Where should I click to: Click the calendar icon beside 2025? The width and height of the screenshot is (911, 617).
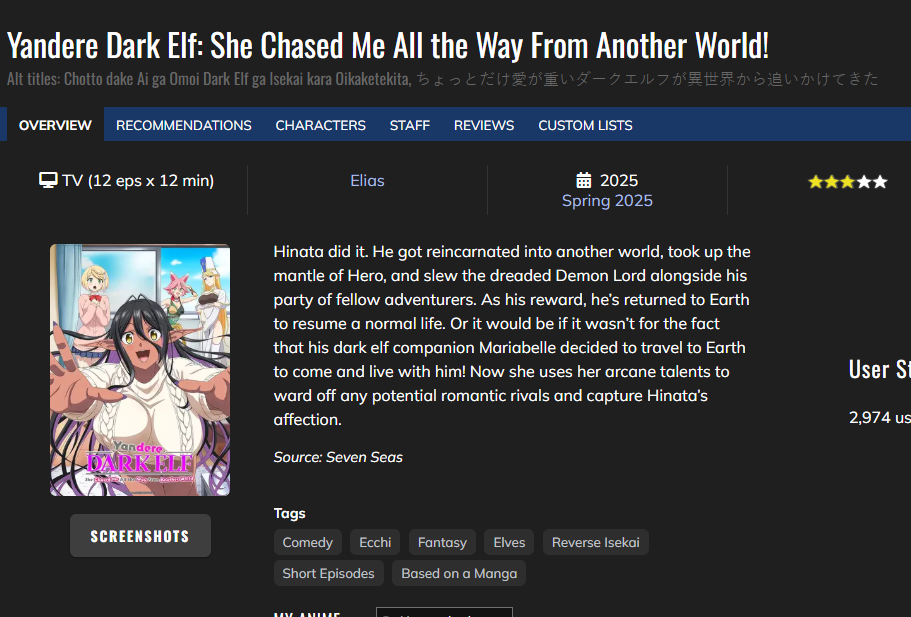[583, 180]
